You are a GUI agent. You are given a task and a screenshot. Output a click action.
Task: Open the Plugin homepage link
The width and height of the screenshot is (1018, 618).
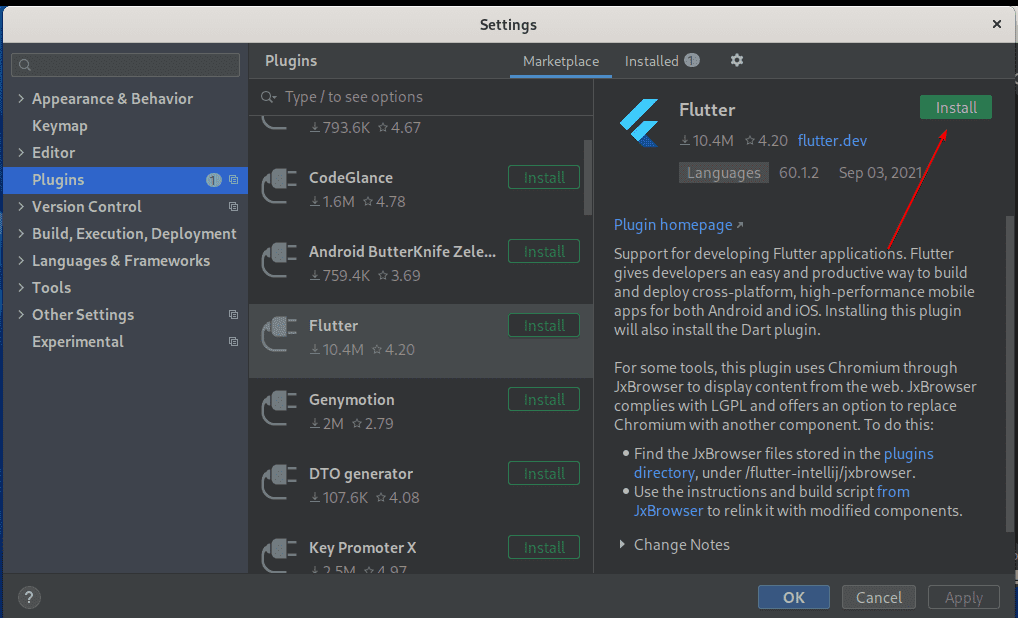tap(673, 225)
